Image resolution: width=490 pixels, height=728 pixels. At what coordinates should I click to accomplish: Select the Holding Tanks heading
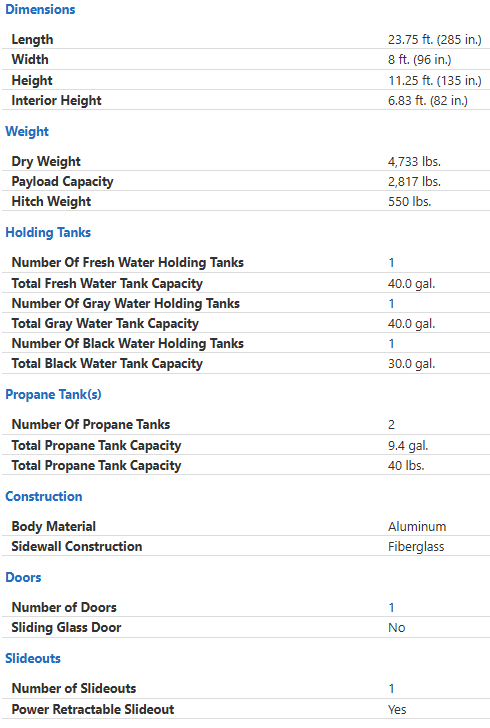48,232
